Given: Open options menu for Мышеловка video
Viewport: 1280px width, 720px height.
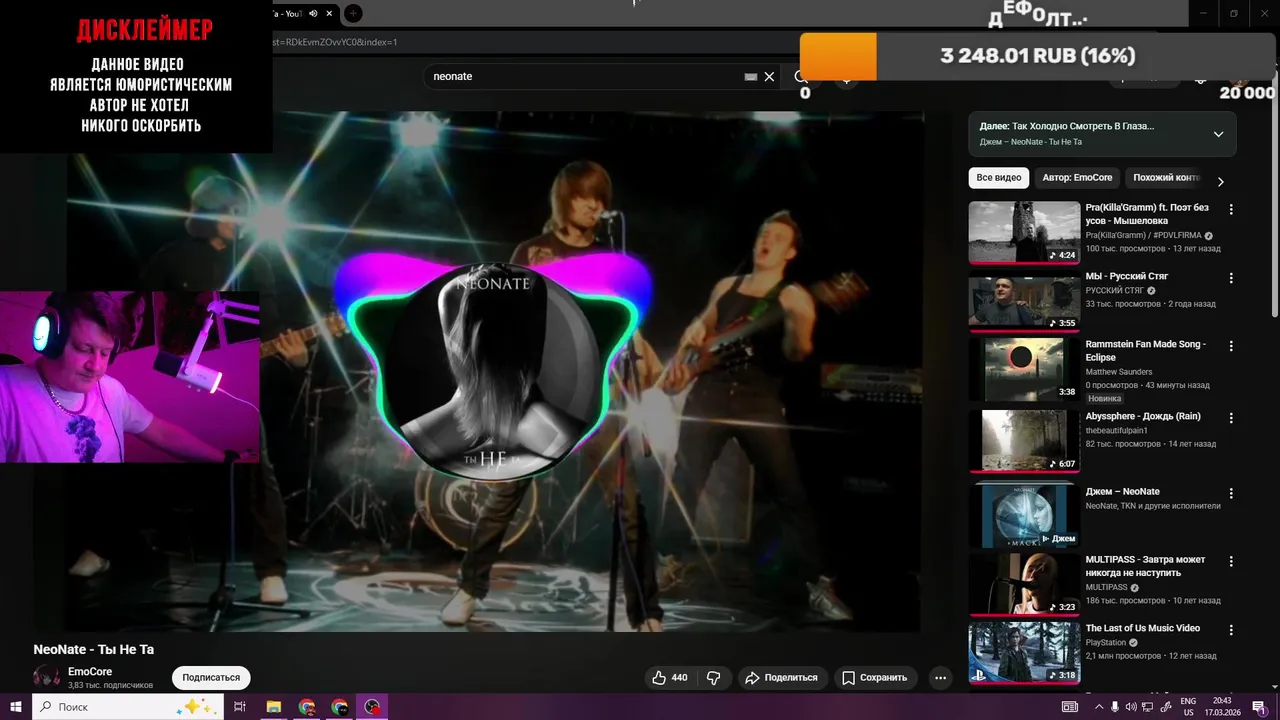Looking at the screenshot, I should tap(1231, 210).
